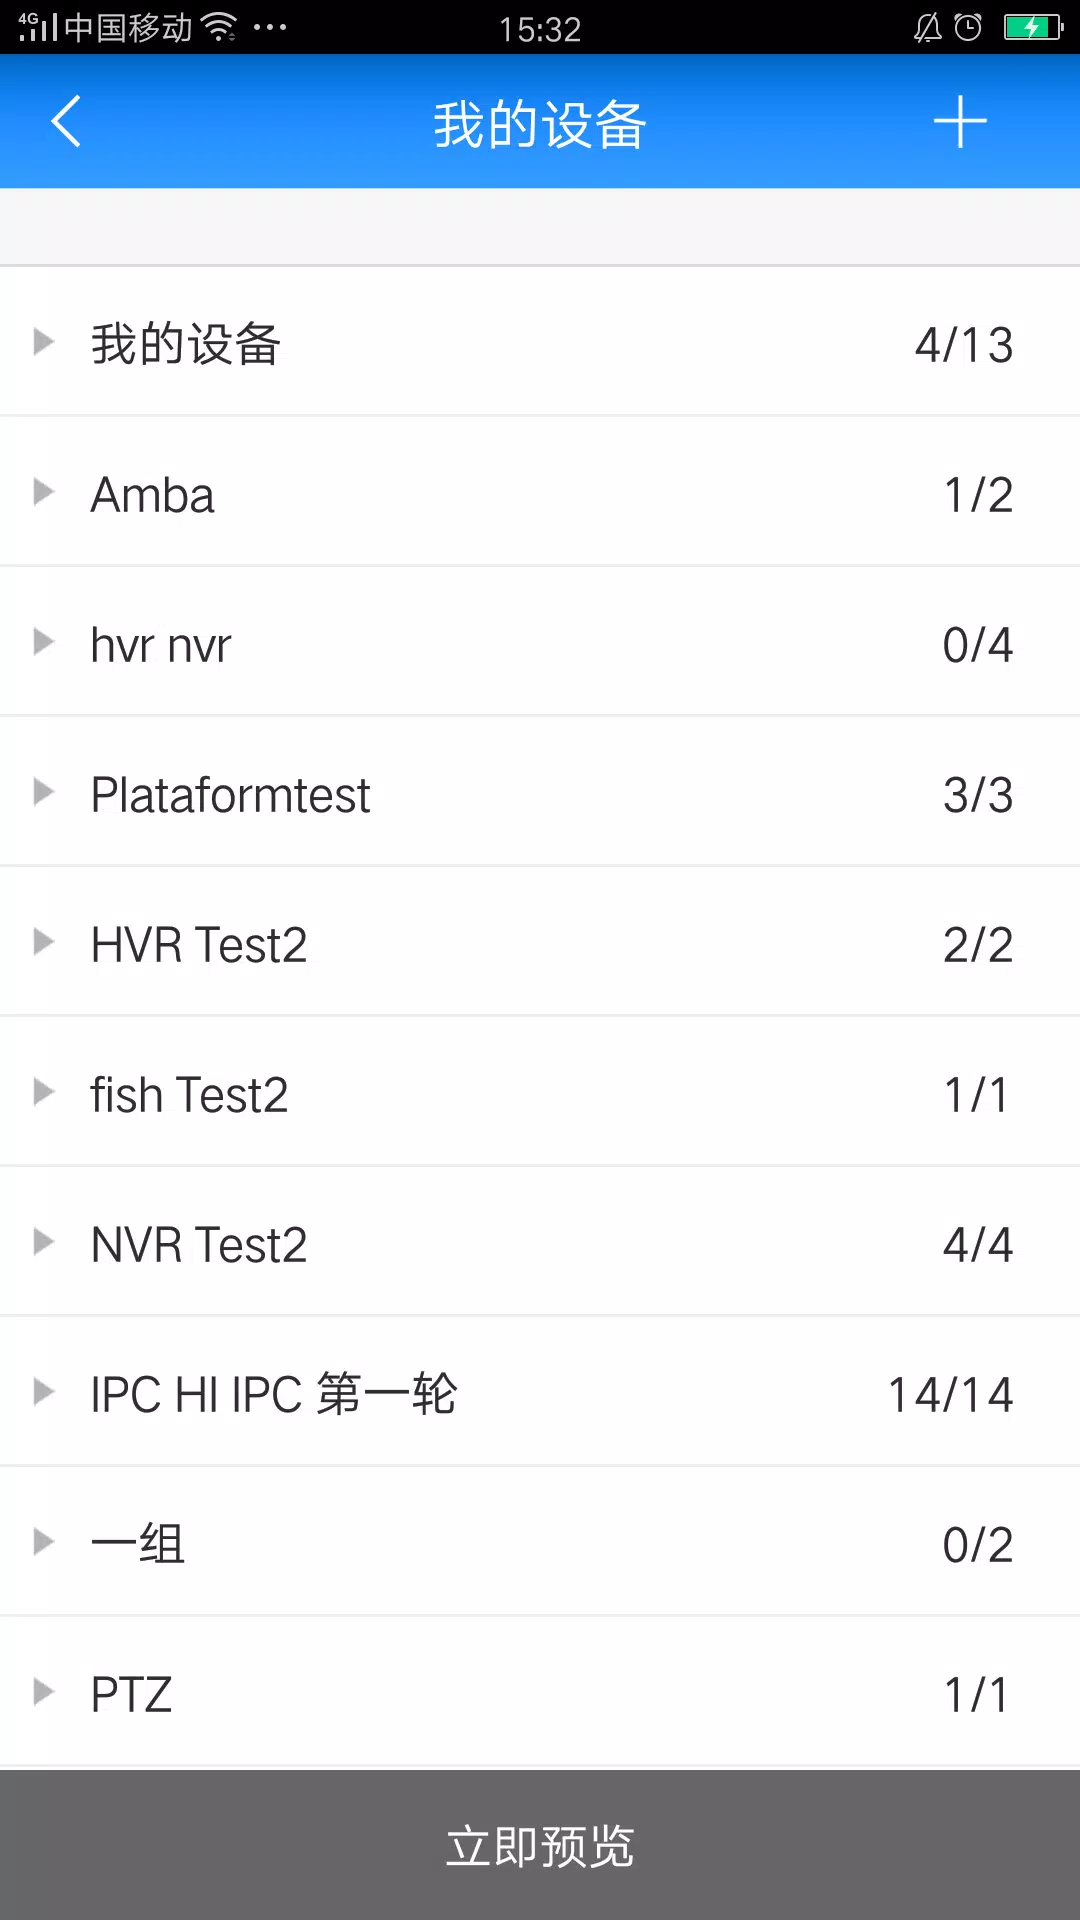Expand the 我的设备 group arrow
The width and height of the screenshot is (1080, 1920).
coord(43,342)
